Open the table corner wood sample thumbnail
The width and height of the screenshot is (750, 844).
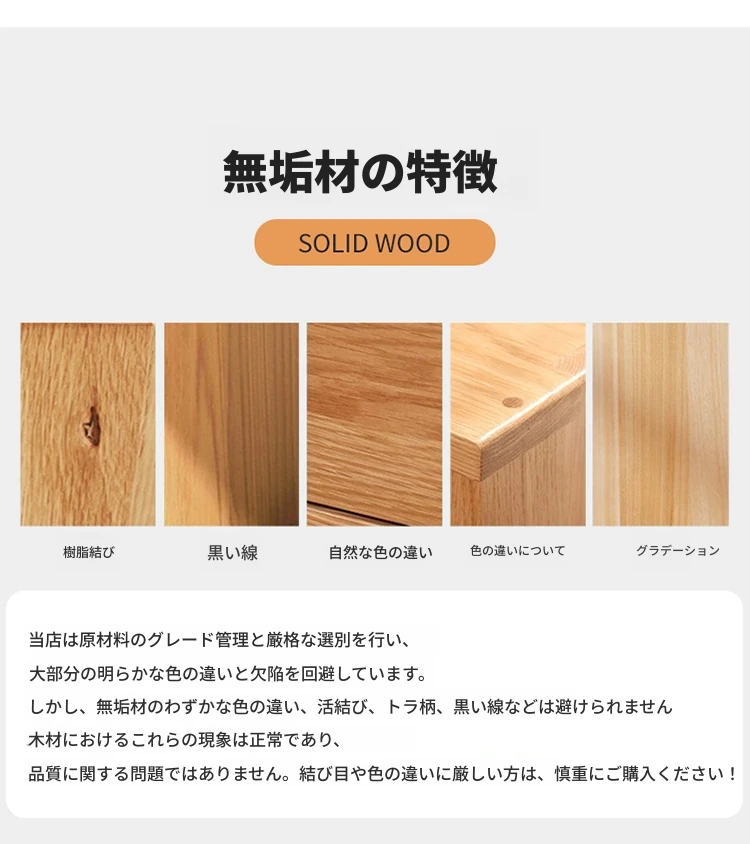pyautogui.click(x=518, y=424)
